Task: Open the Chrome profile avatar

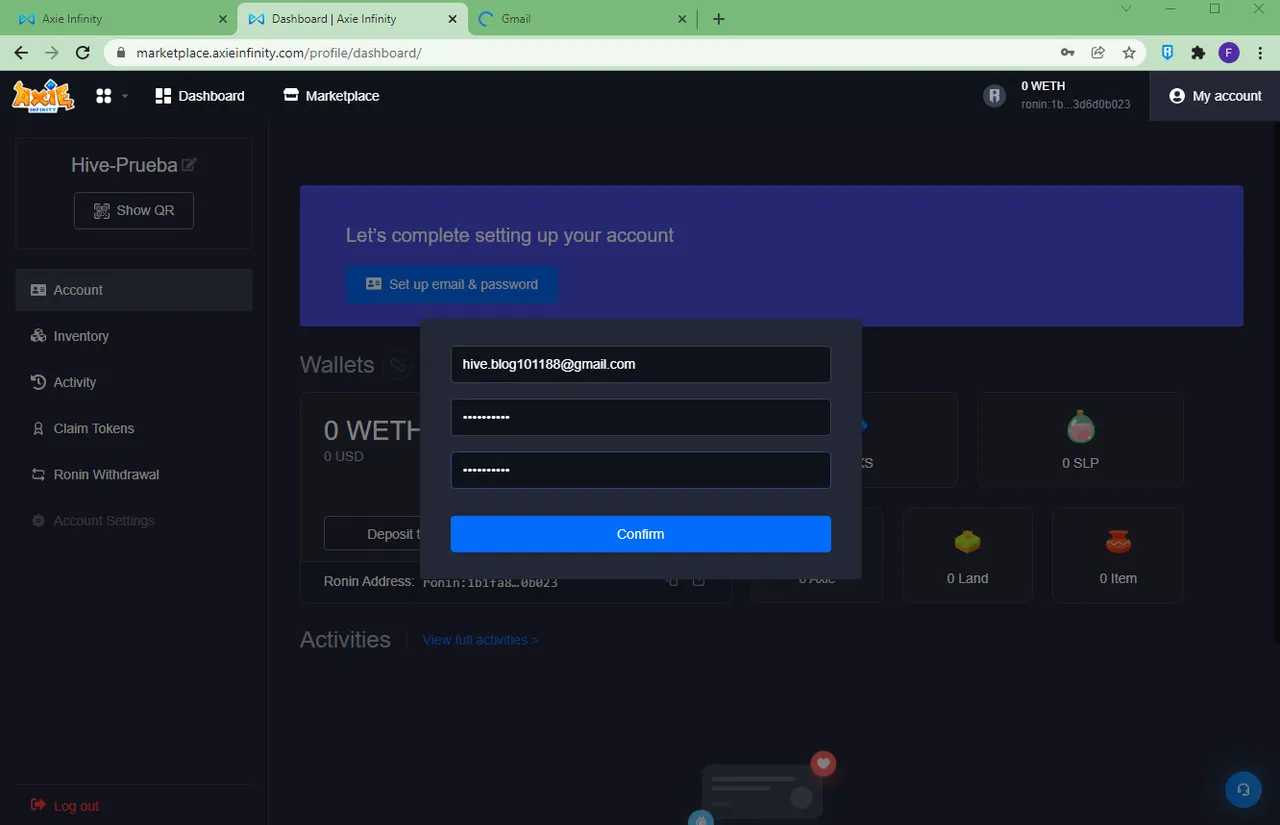Action: [x=1229, y=53]
